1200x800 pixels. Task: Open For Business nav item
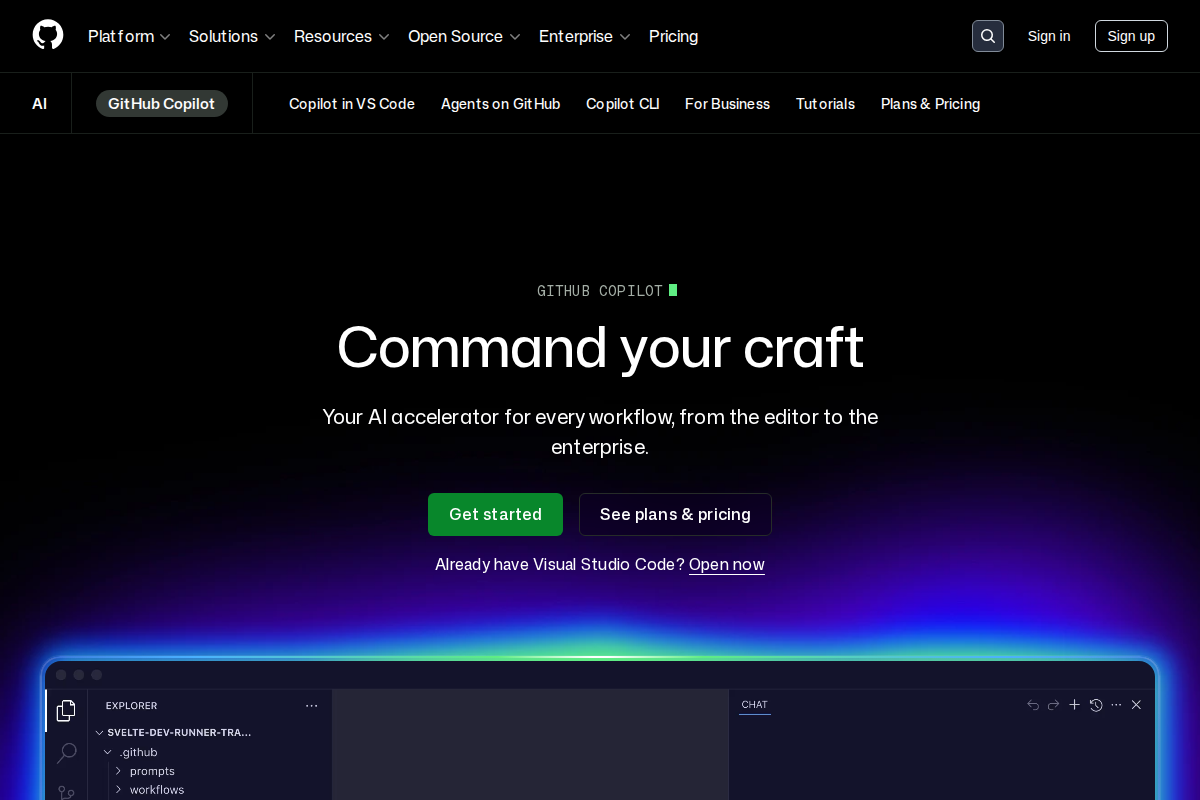click(x=727, y=104)
